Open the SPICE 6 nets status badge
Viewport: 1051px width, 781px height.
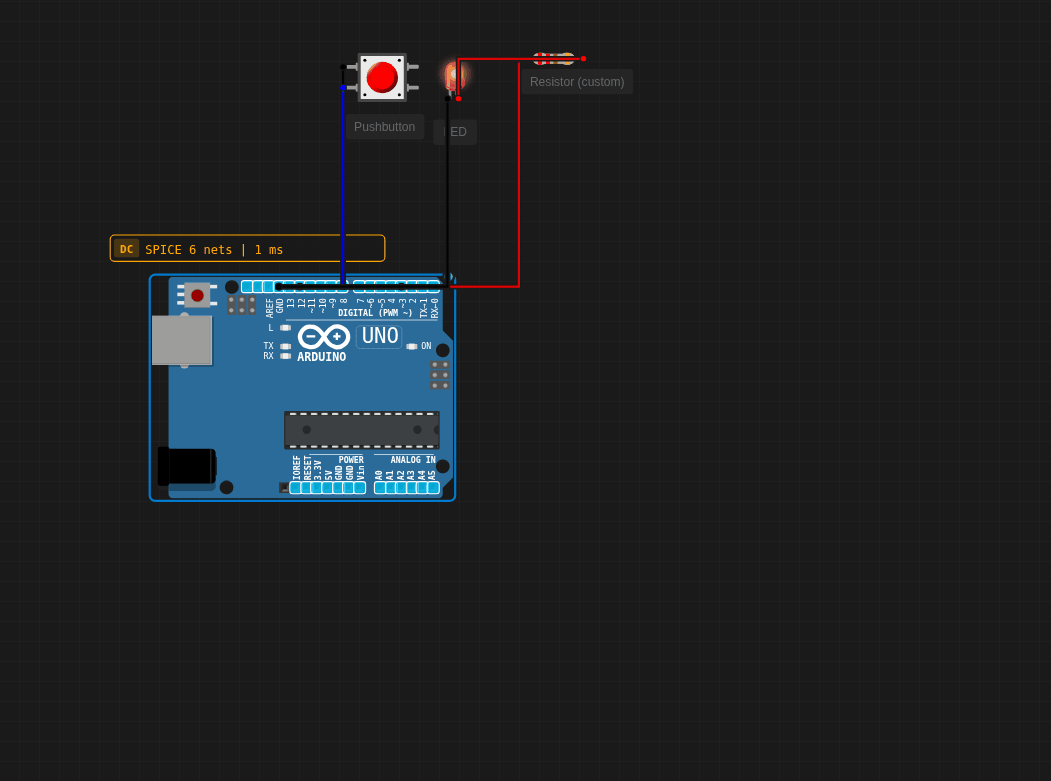coord(247,249)
